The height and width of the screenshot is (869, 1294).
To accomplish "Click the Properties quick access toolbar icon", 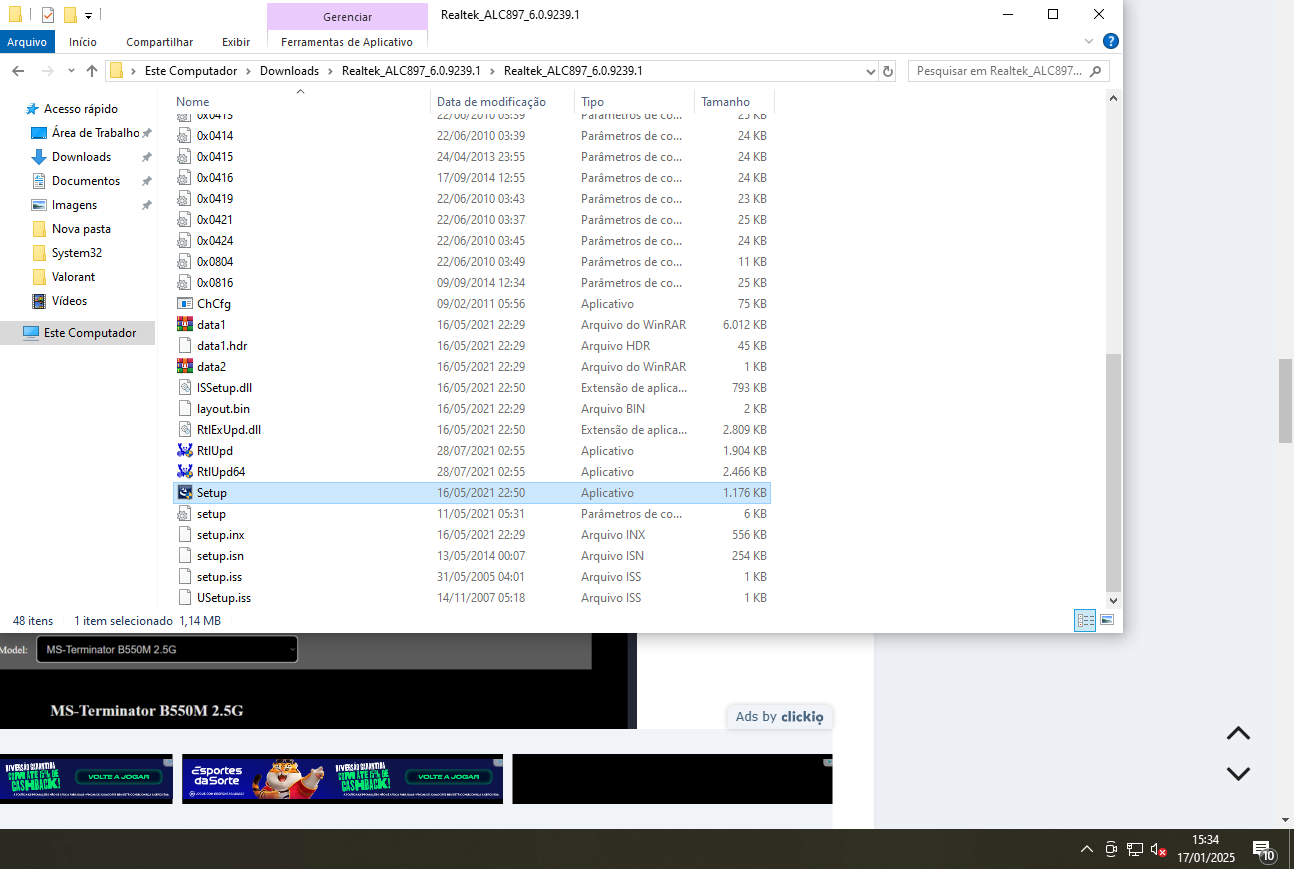I will coord(47,15).
